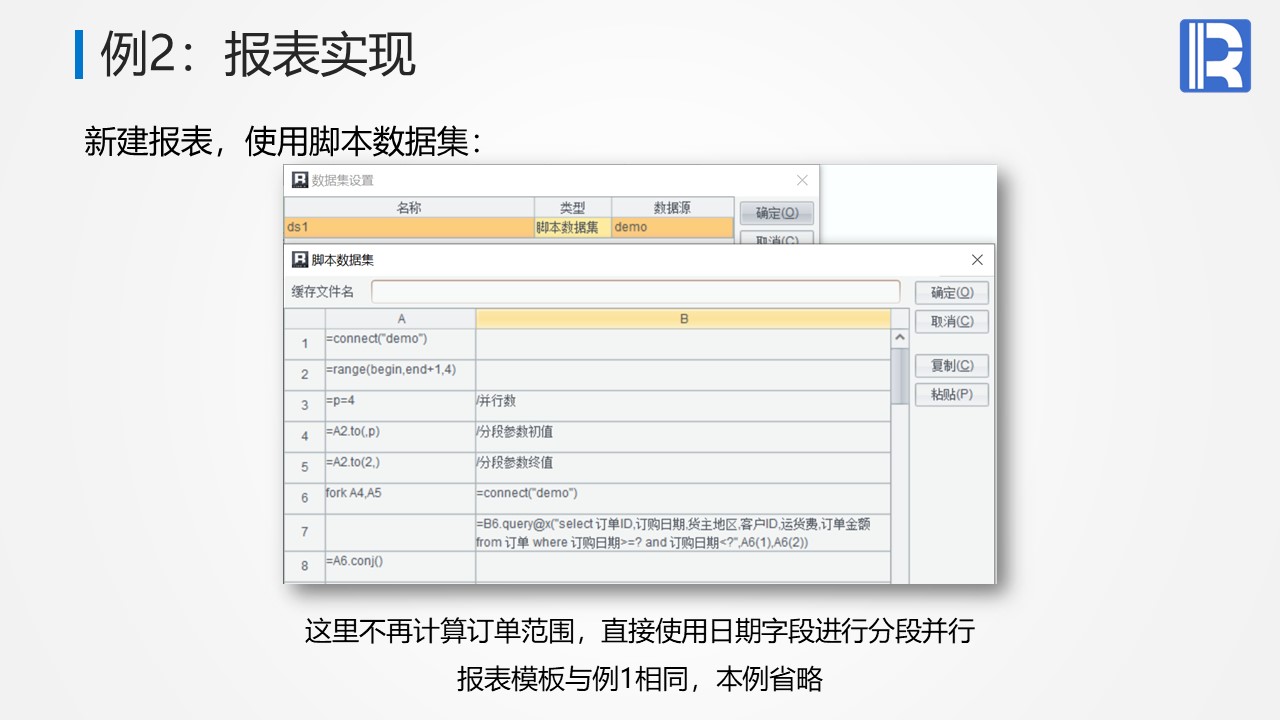This screenshot has width=1280, height=720.
Task: Close the 数据集设置 dialog
Action: pyautogui.click(x=802, y=180)
